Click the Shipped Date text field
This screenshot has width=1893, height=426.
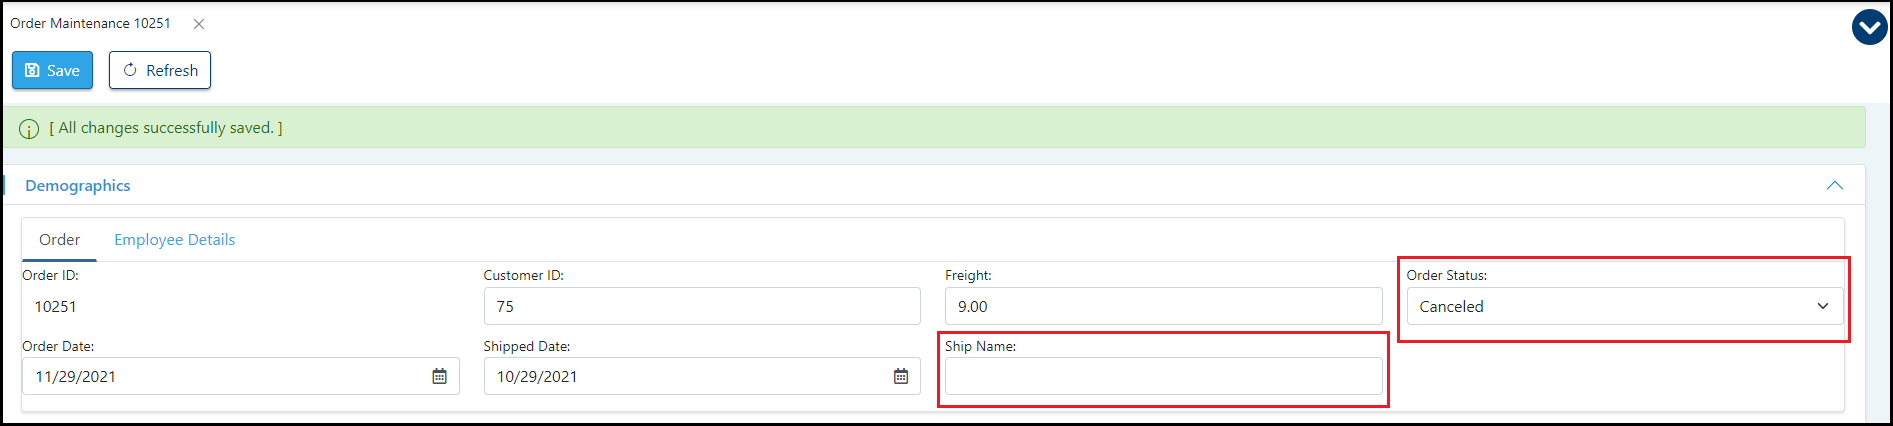[x=685, y=376]
